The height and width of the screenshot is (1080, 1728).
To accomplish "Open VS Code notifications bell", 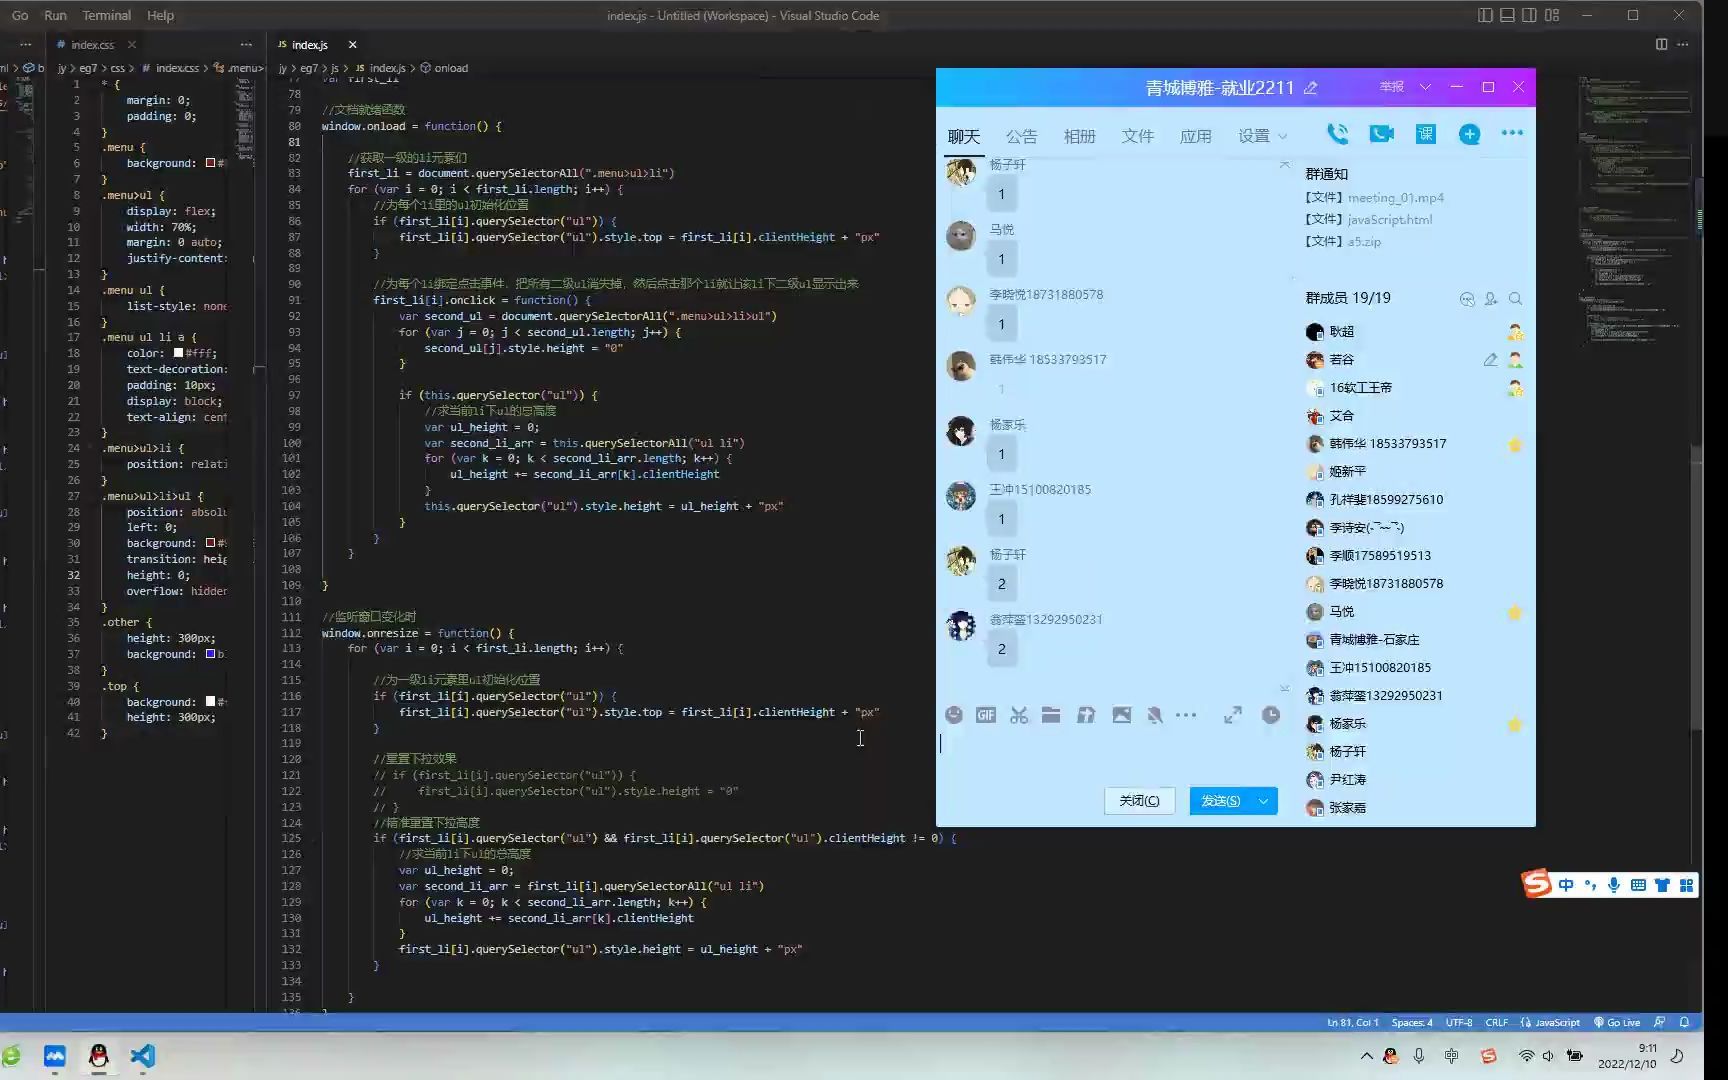I will click(x=1684, y=1022).
